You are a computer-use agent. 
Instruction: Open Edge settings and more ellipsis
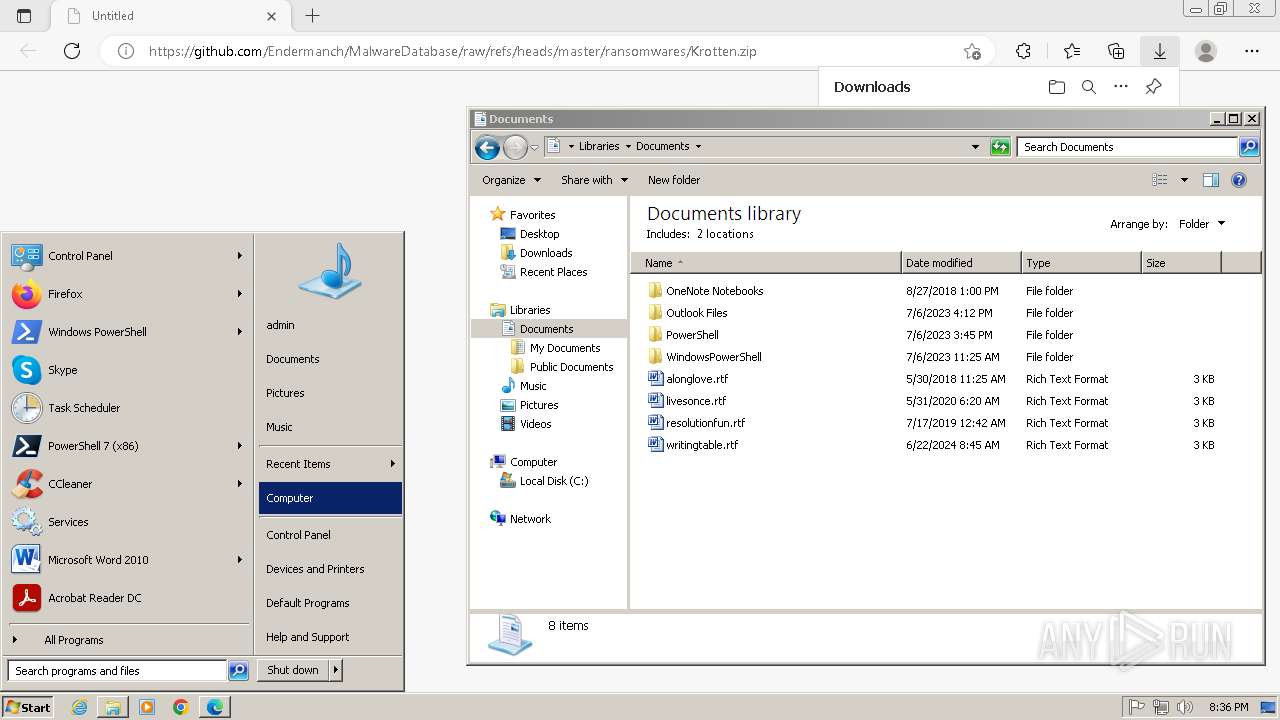click(x=1252, y=51)
